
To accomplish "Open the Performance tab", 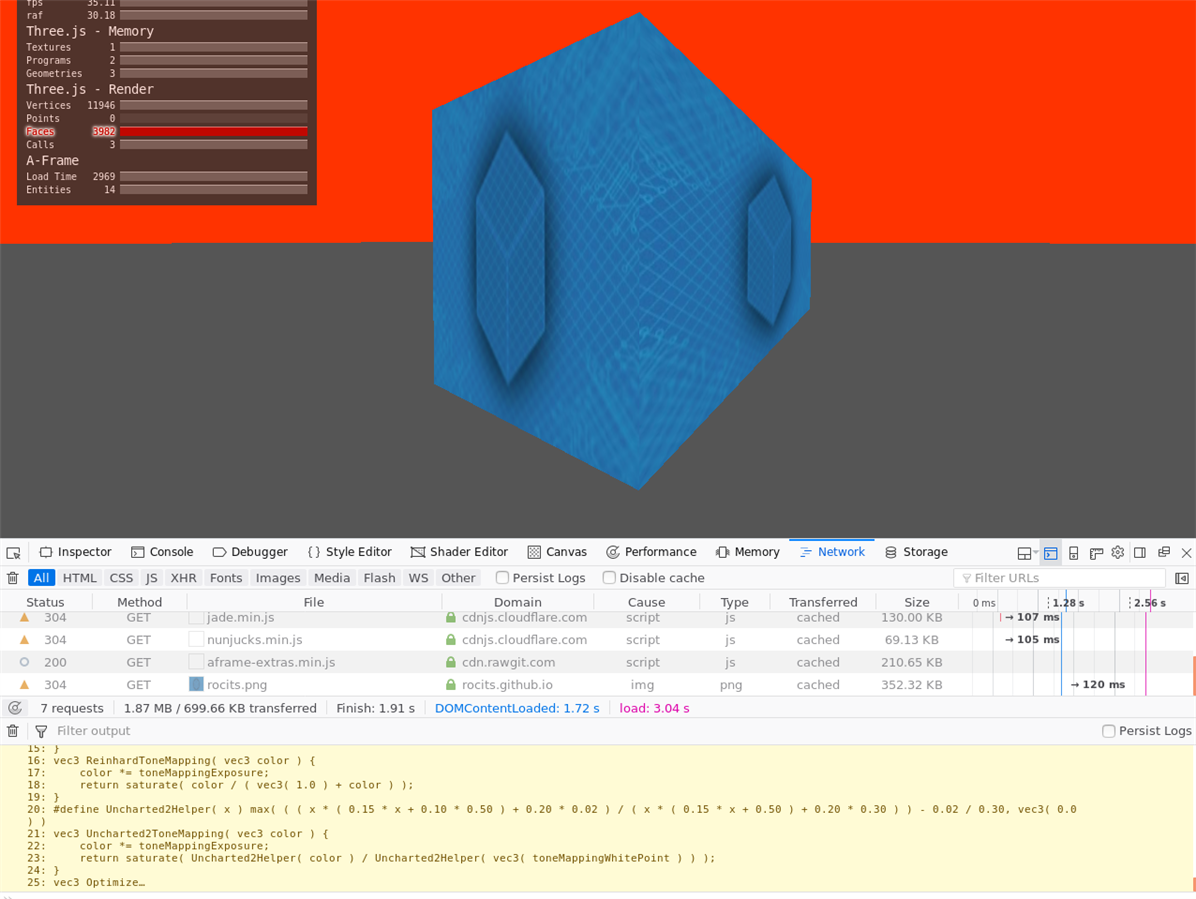I will 651,552.
